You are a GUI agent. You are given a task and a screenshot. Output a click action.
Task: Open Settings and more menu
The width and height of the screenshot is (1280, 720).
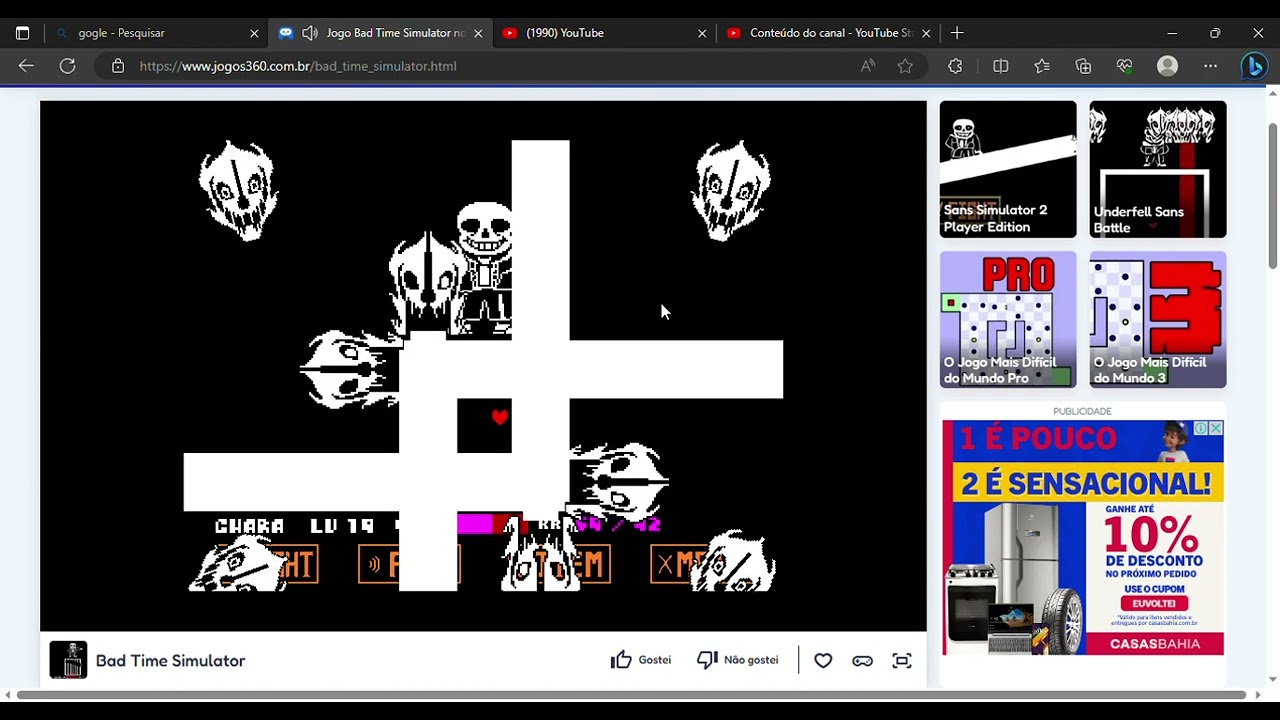coord(1211,66)
